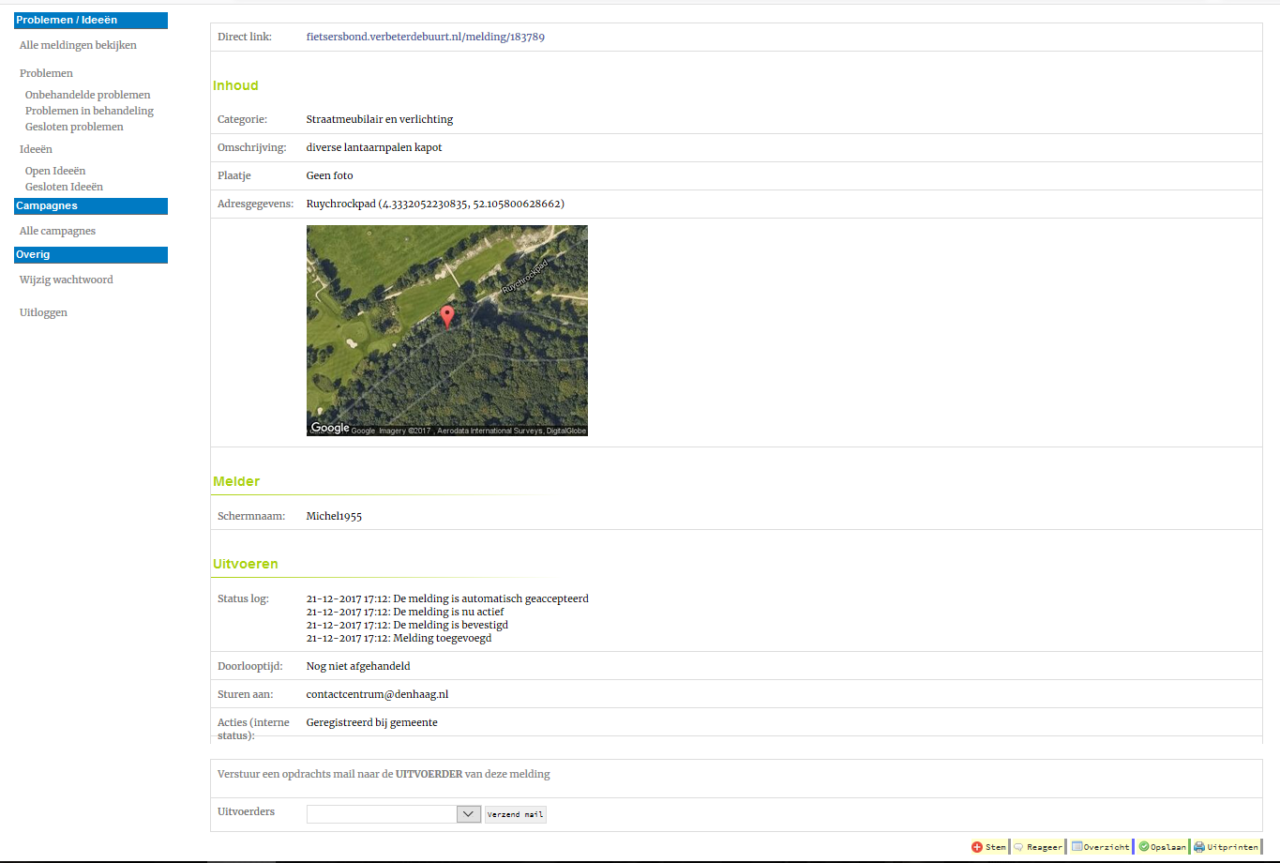Click the Reageer speech bubble button
The height and width of the screenshot is (863, 1280).
click(x=1038, y=847)
